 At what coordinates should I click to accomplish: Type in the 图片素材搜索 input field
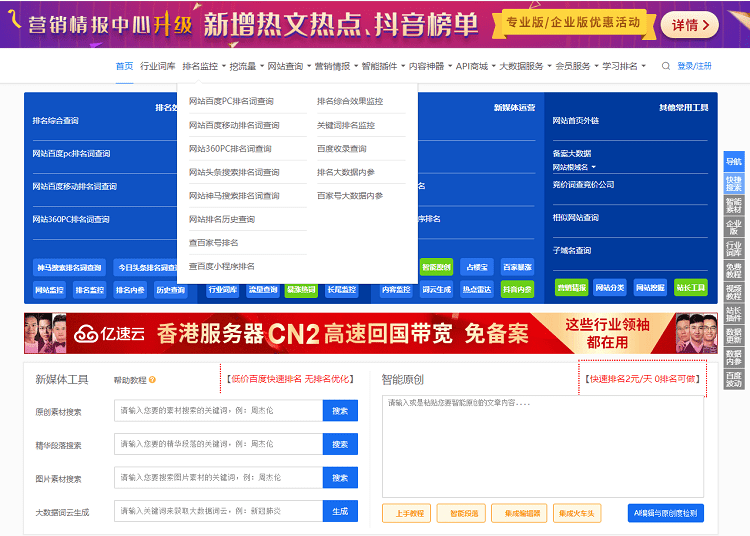click(218, 478)
